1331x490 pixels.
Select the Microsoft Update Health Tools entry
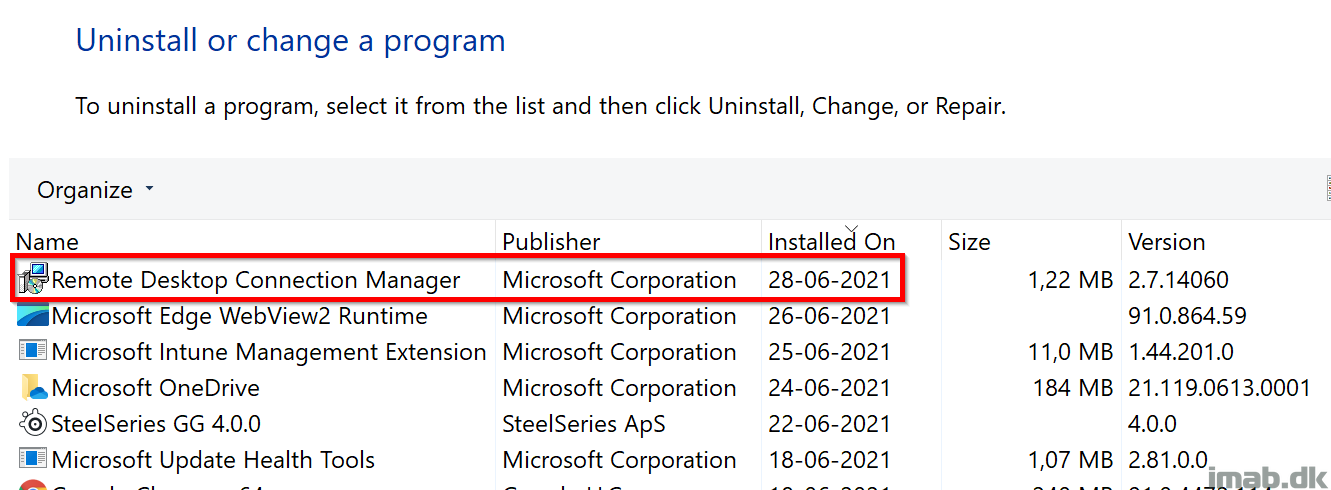coord(670,460)
